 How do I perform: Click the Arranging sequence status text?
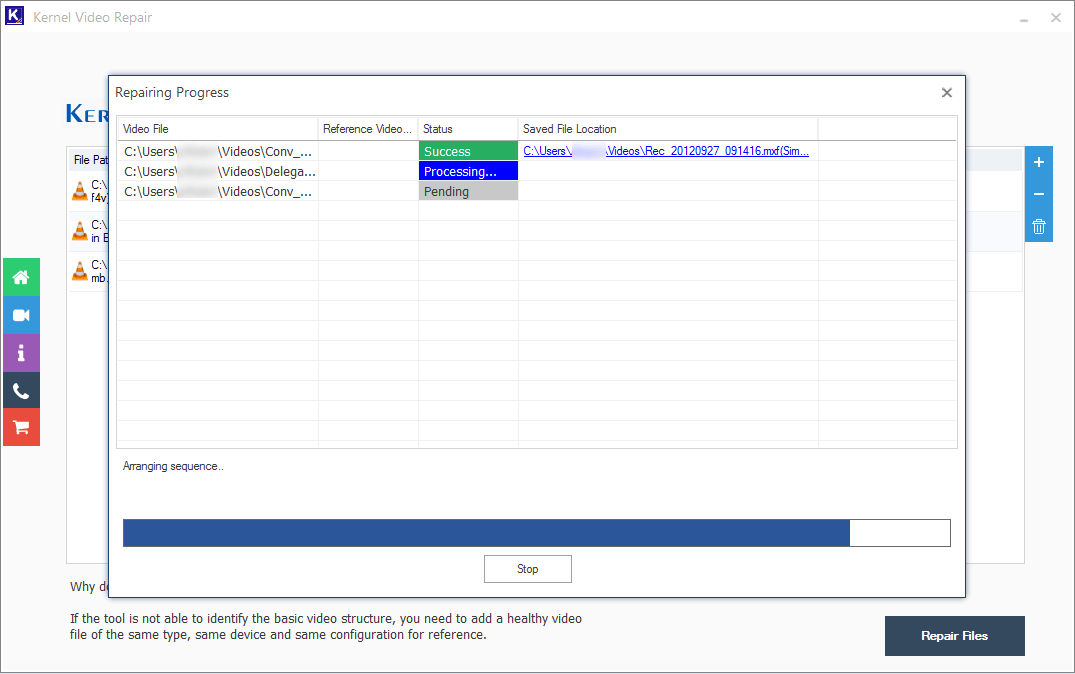click(173, 466)
